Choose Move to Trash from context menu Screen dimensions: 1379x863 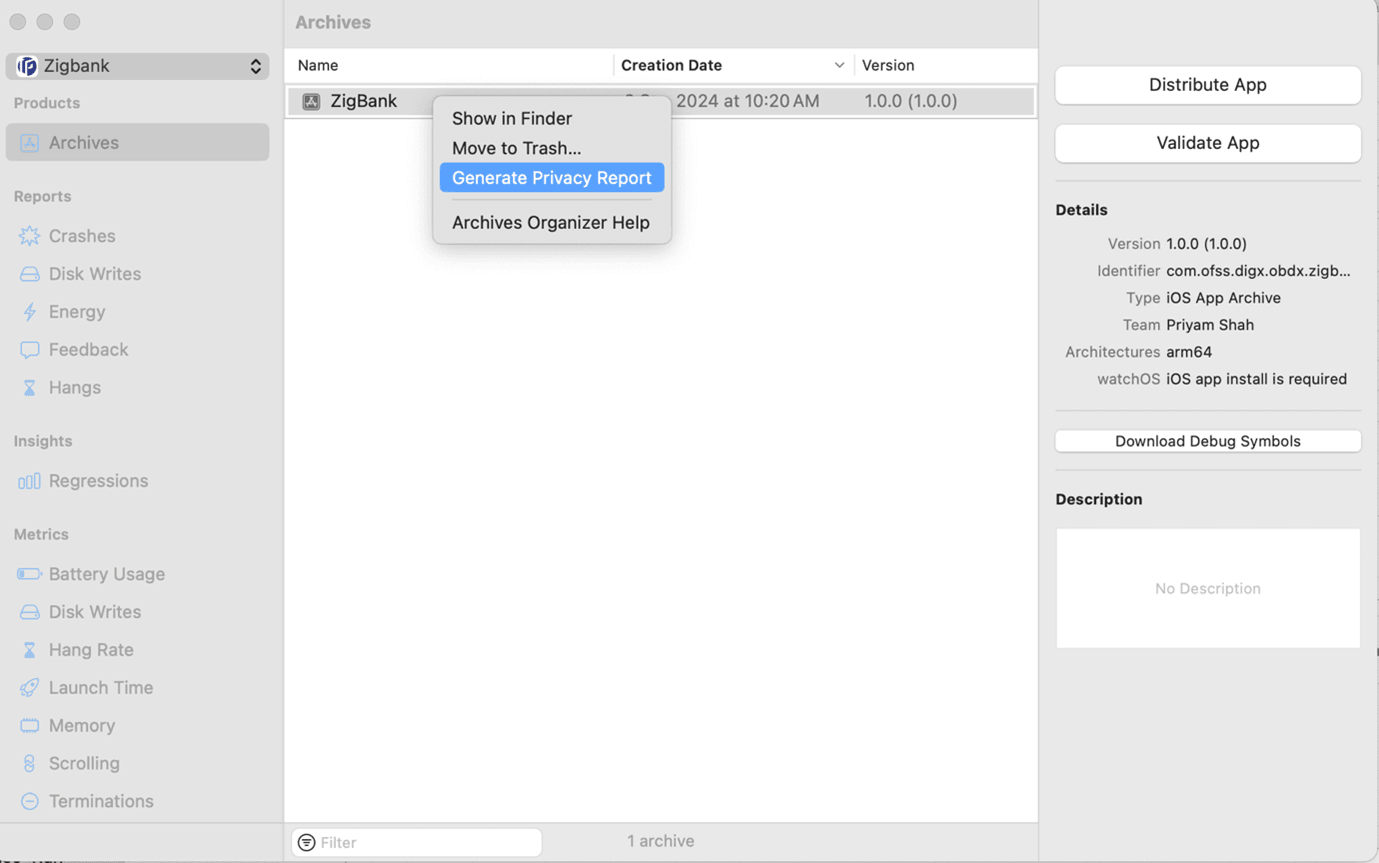(x=552, y=148)
